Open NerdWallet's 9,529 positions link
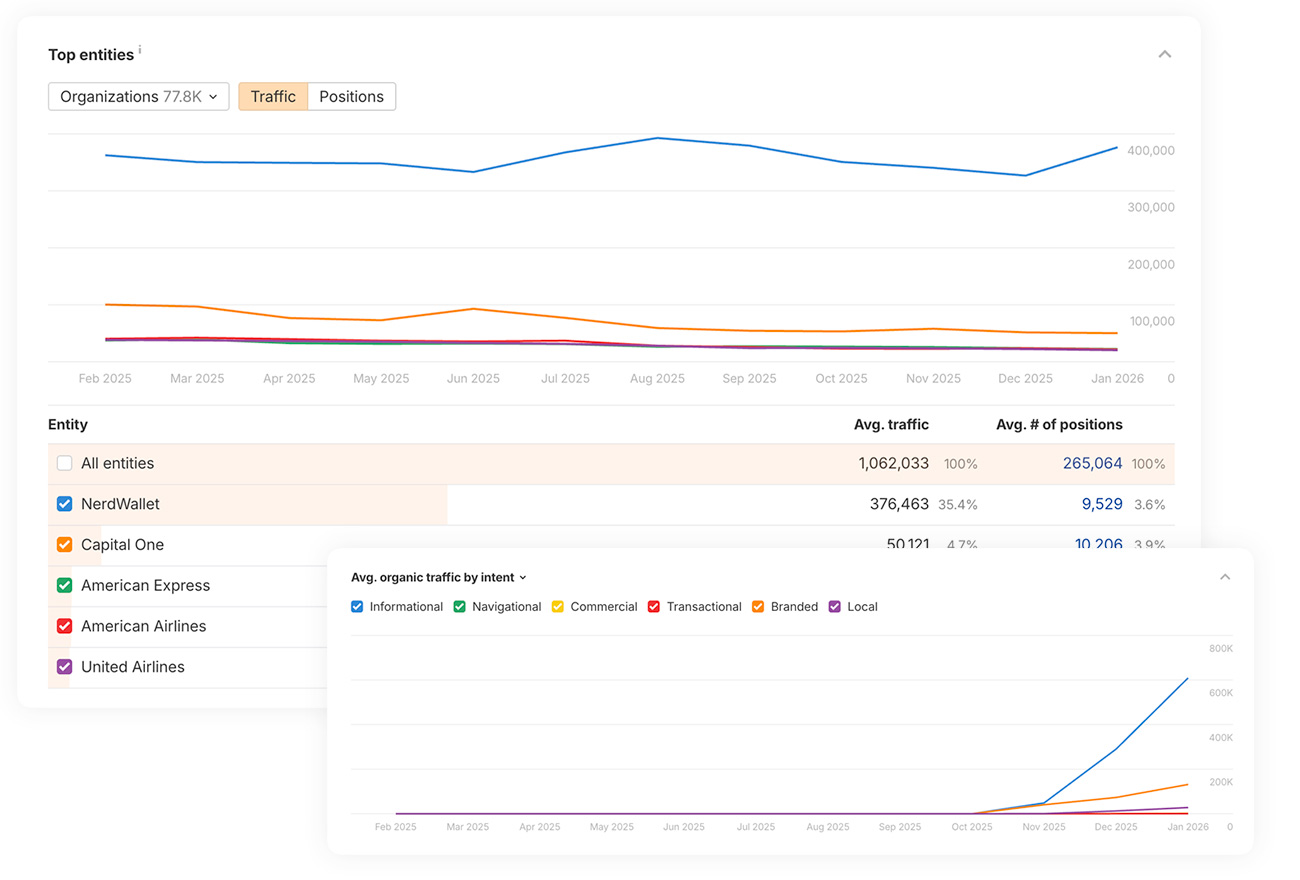 pyautogui.click(x=1101, y=504)
